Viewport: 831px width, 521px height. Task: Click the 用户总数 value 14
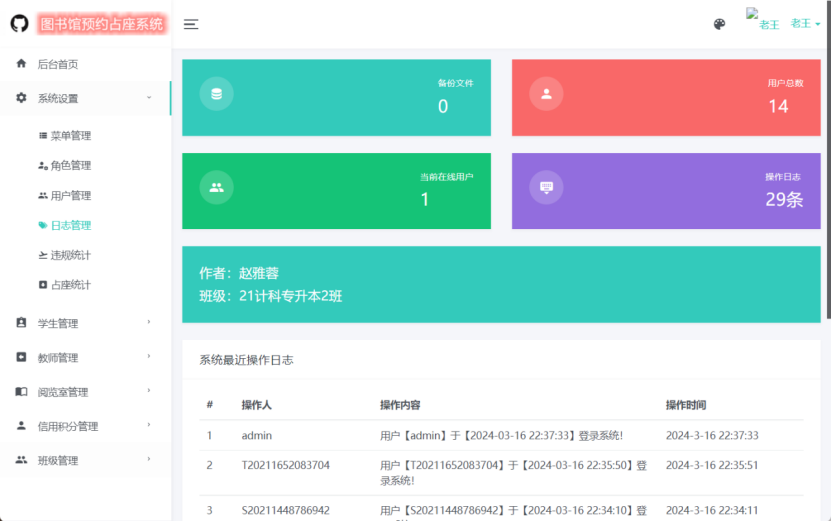pyautogui.click(x=779, y=107)
